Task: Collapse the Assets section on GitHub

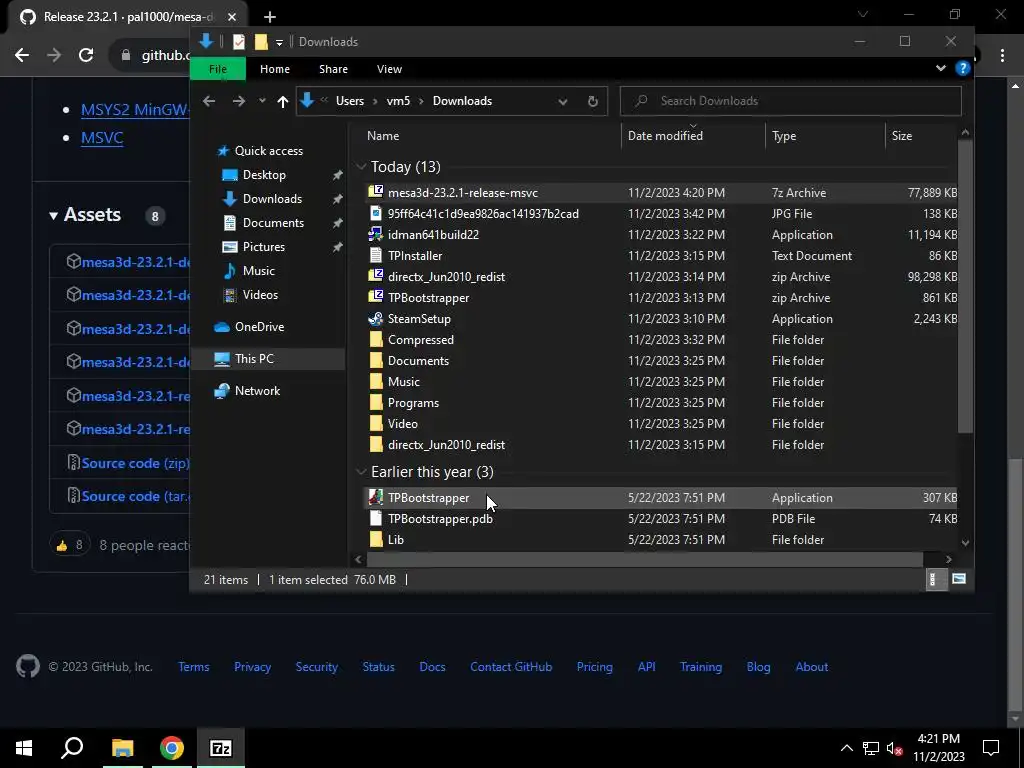Action: point(54,216)
